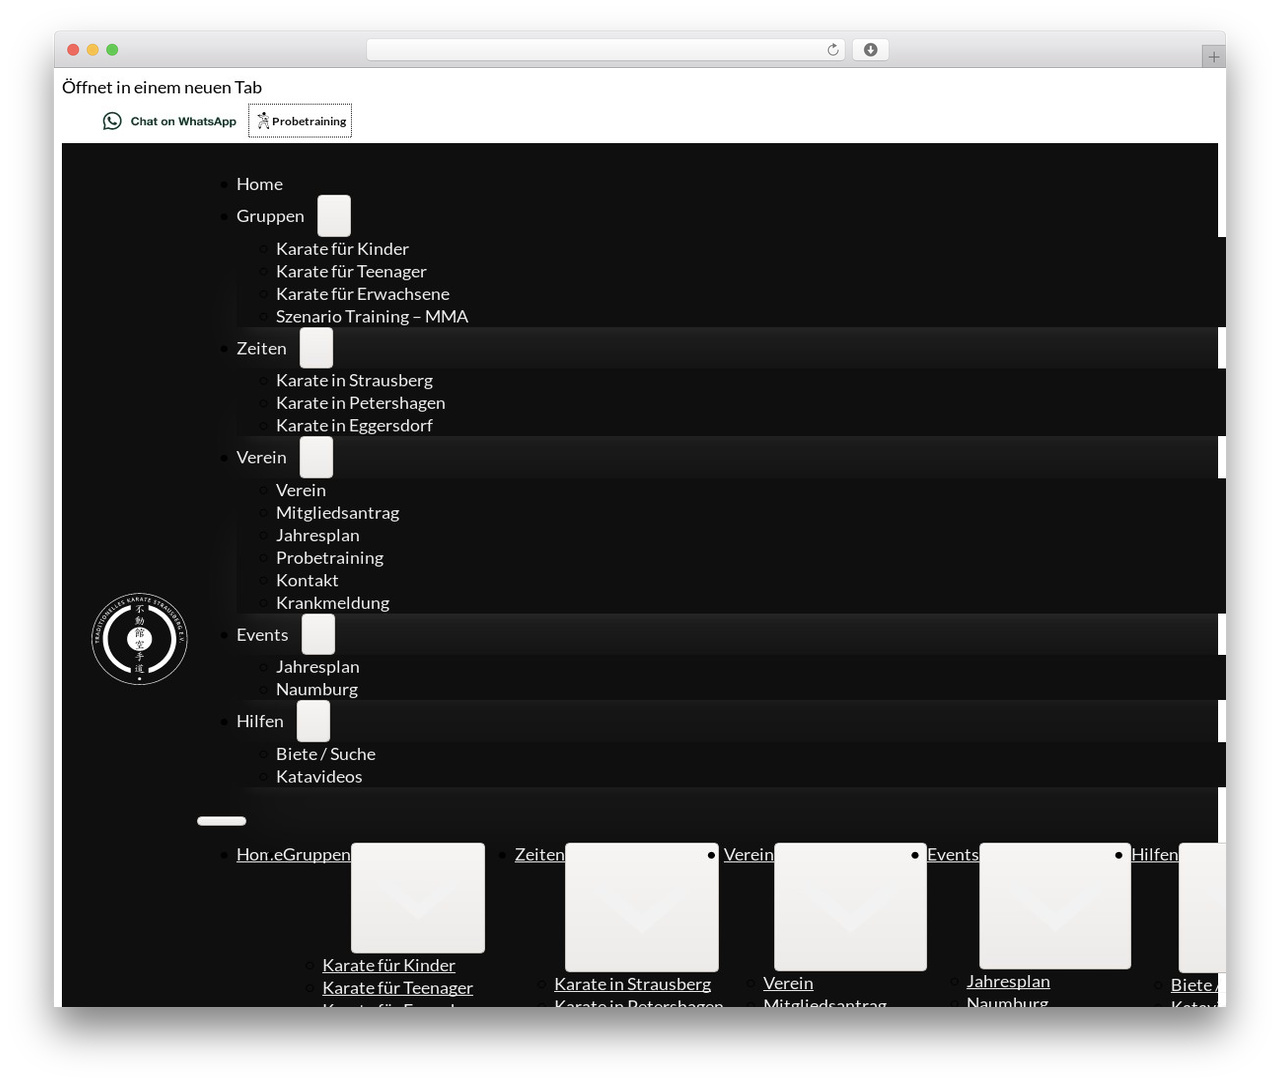Select Karate für Teenager in vertical menu

[x=351, y=271]
